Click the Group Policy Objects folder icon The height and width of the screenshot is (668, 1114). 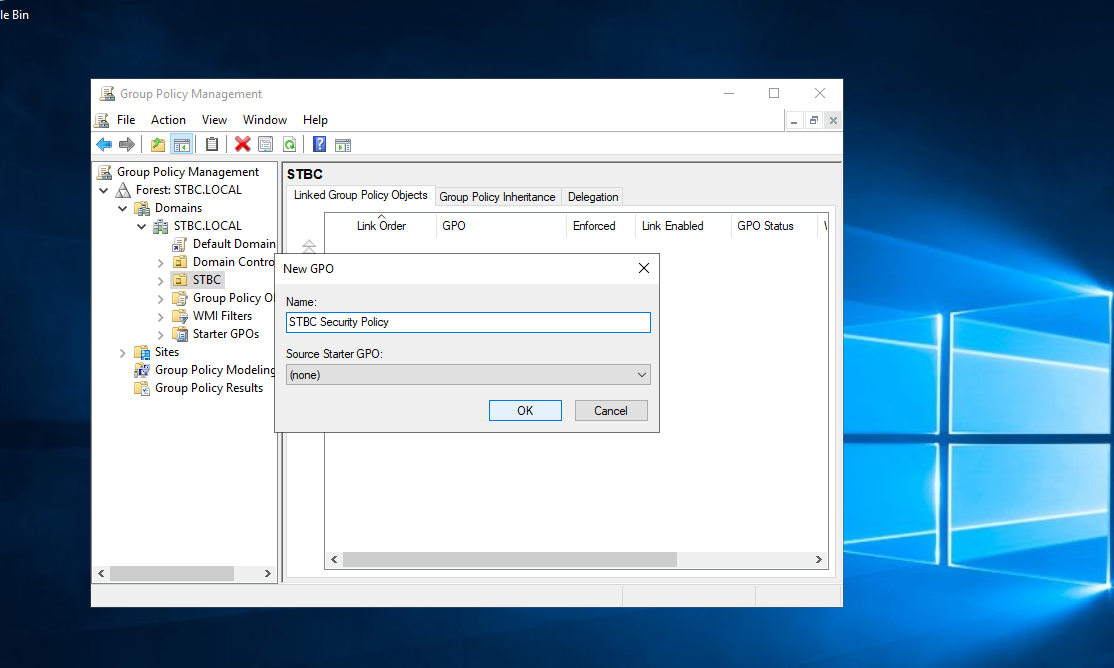(180, 298)
